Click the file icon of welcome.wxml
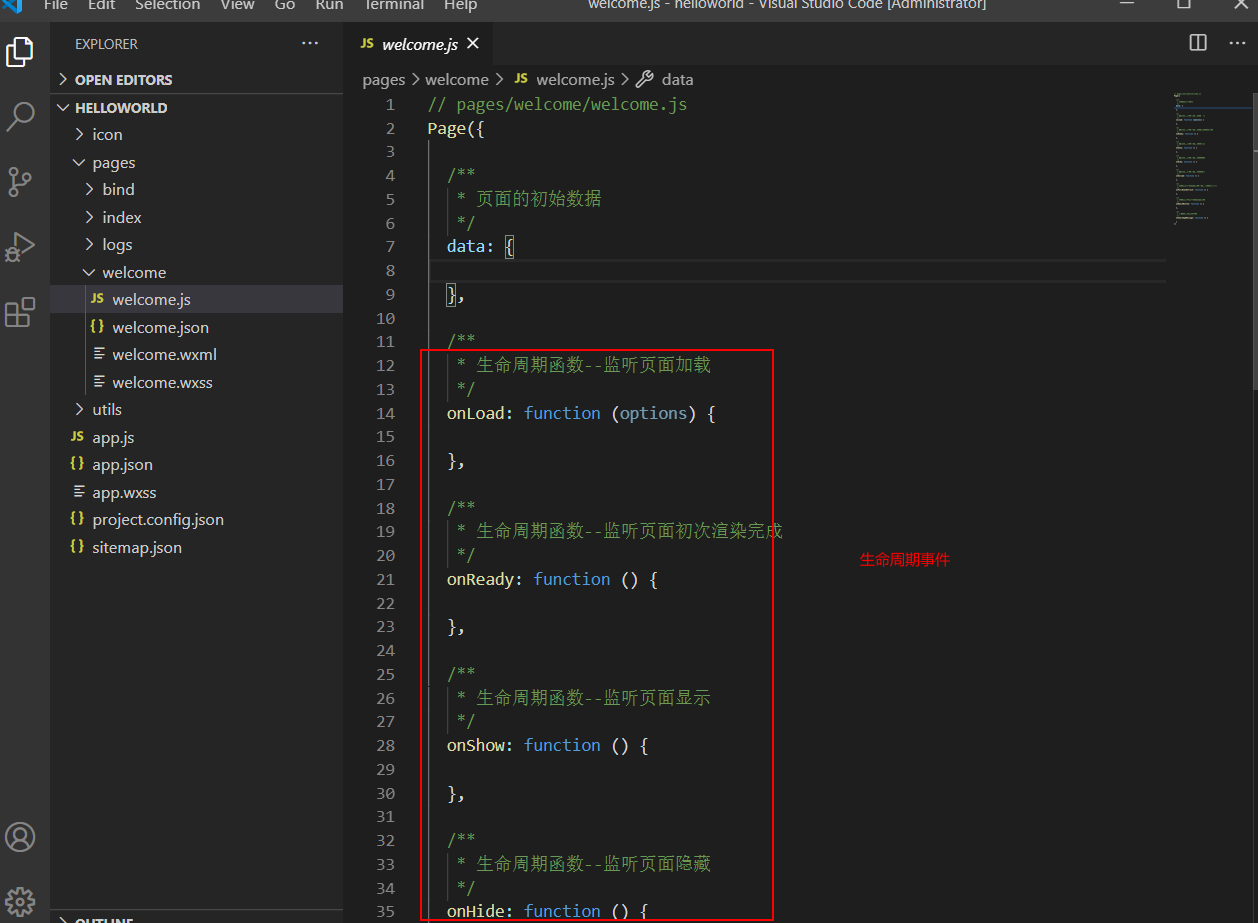Viewport: 1258px width, 923px height. tap(99, 354)
